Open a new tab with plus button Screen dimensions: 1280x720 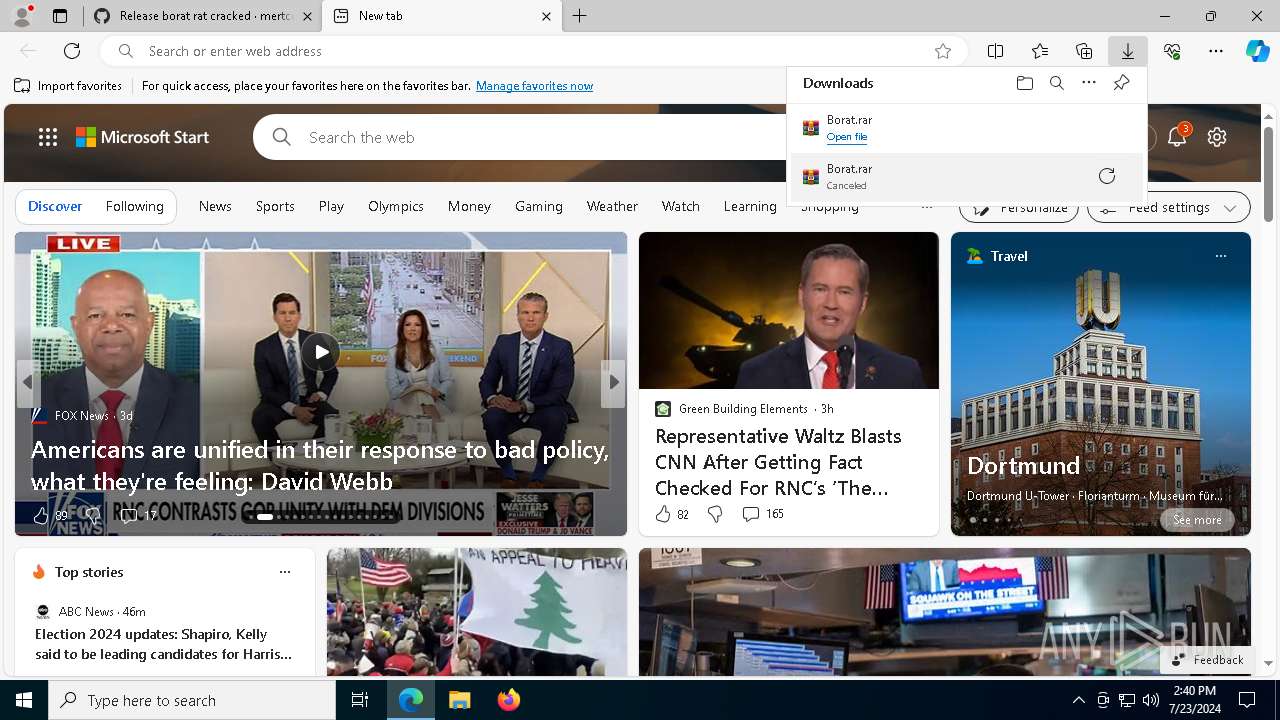click(x=579, y=16)
